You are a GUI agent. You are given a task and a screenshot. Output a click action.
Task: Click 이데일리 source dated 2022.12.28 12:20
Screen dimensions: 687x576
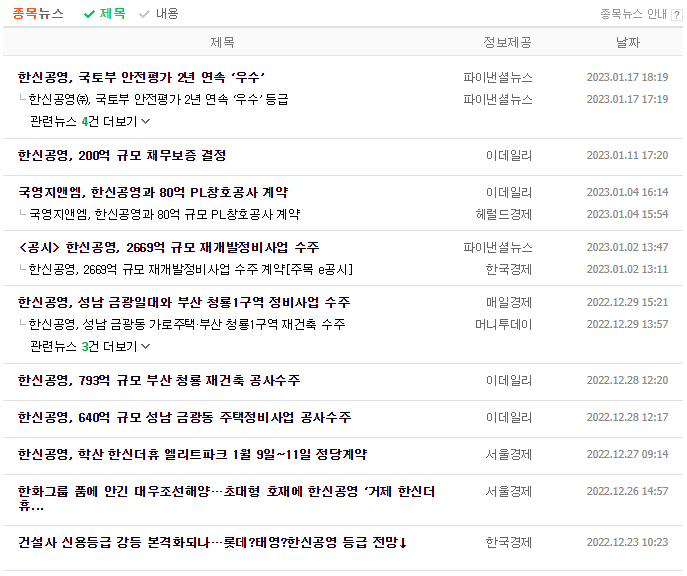pyautogui.click(x=509, y=380)
